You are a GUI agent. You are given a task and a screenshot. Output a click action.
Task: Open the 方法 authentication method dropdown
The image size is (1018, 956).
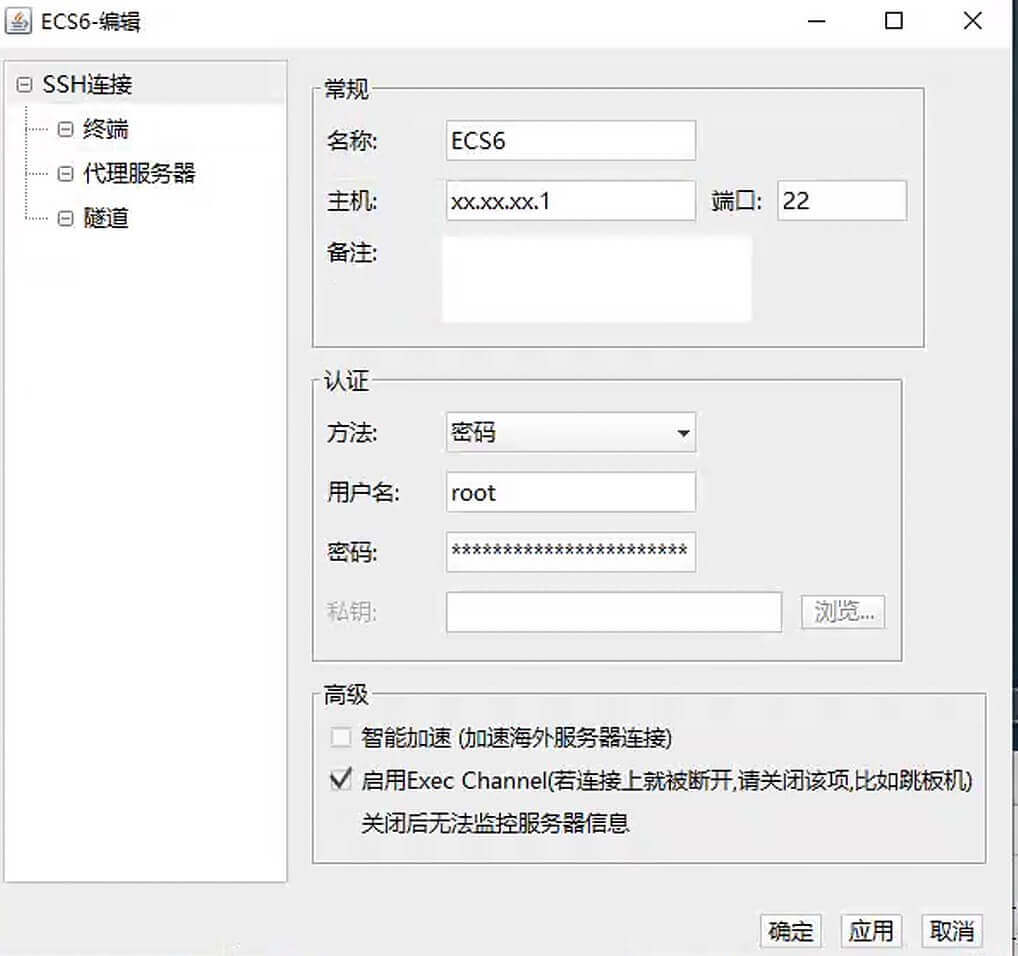(570, 433)
